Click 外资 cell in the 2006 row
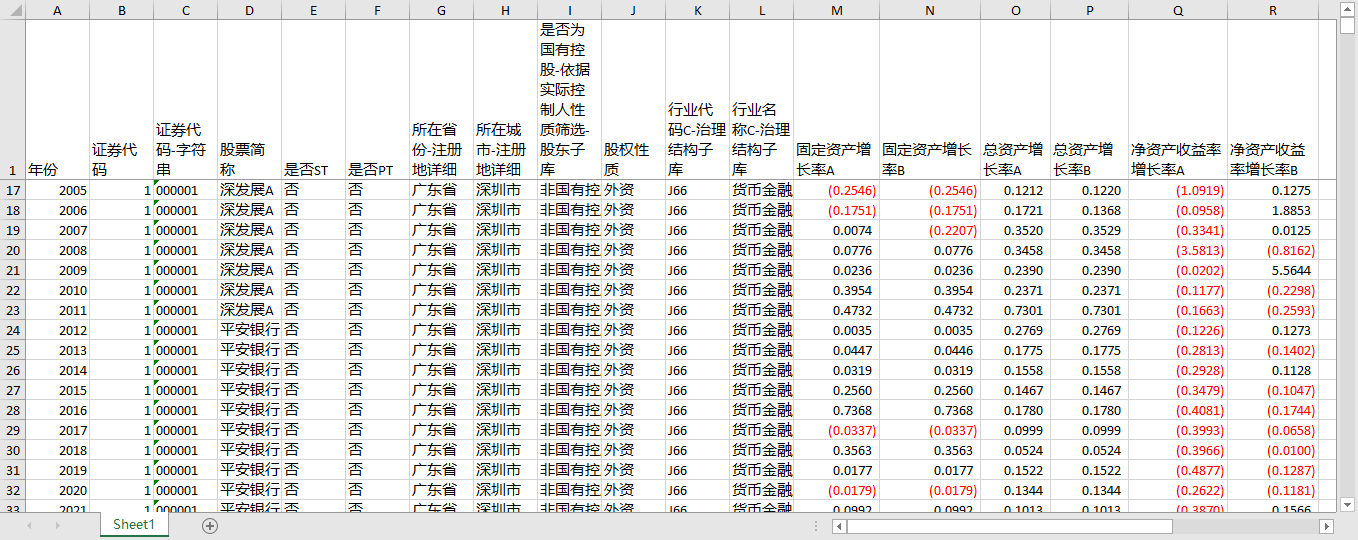Screen dimensions: 1358x540 tap(633, 210)
